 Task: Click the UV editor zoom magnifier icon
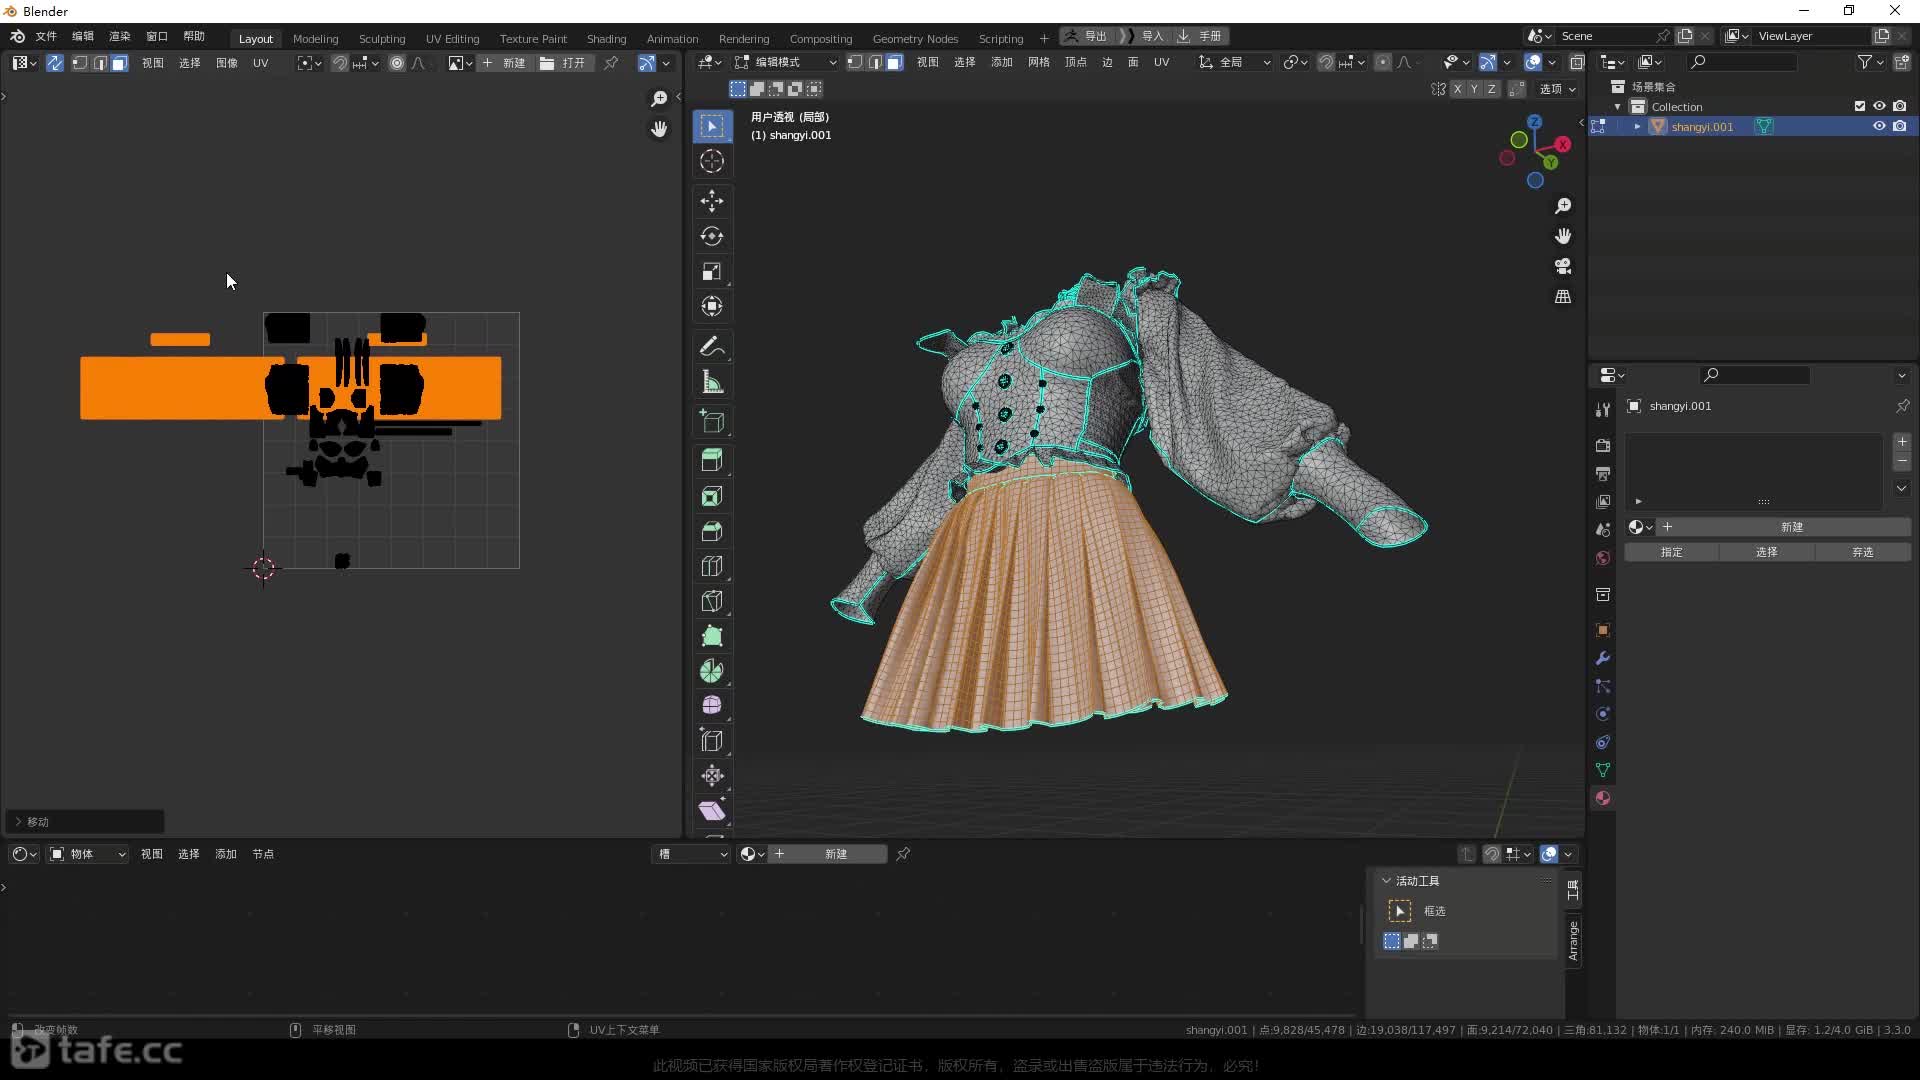659,98
